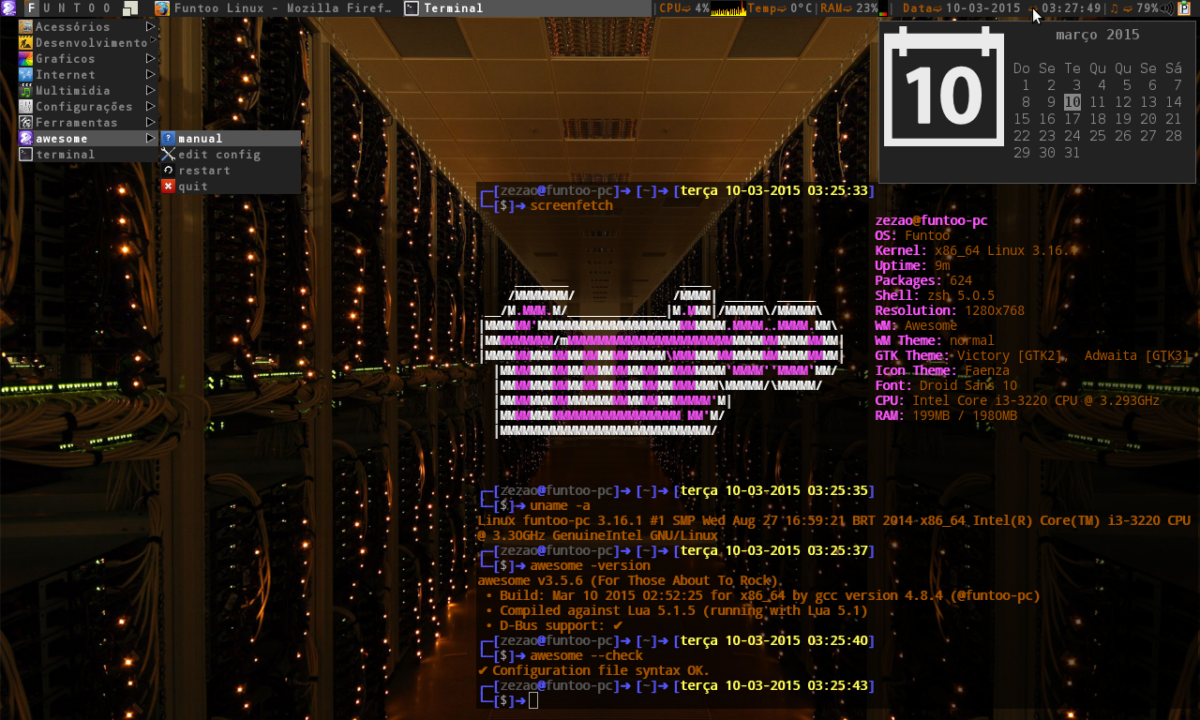Click the awesome -version command text
Screen dimensions: 1200x720
[x=591, y=566]
